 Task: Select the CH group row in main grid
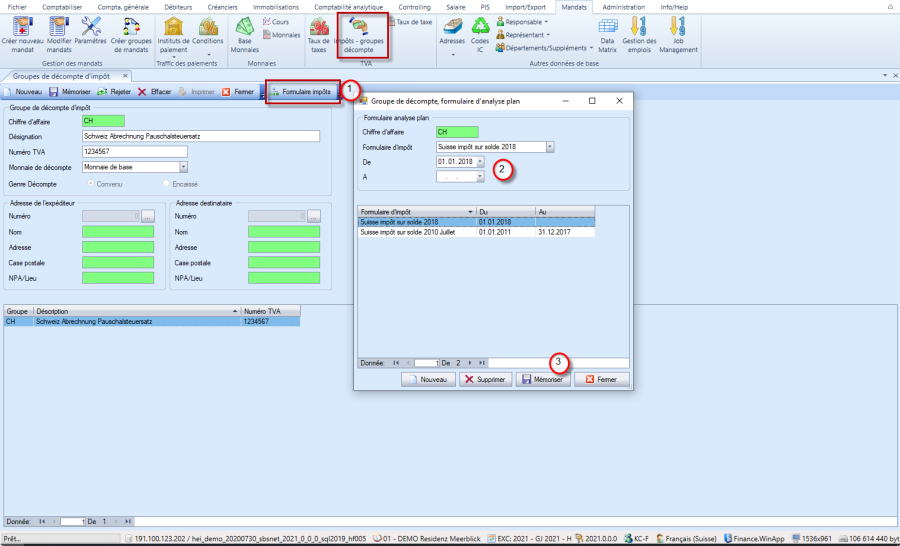point(152,322)
